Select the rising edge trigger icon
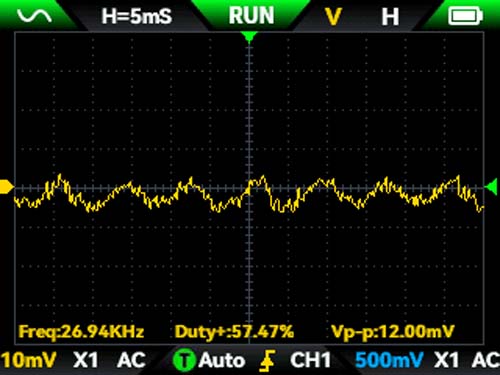Image resolution: width=500 pixels, height=375 pixels. point(267,361)
